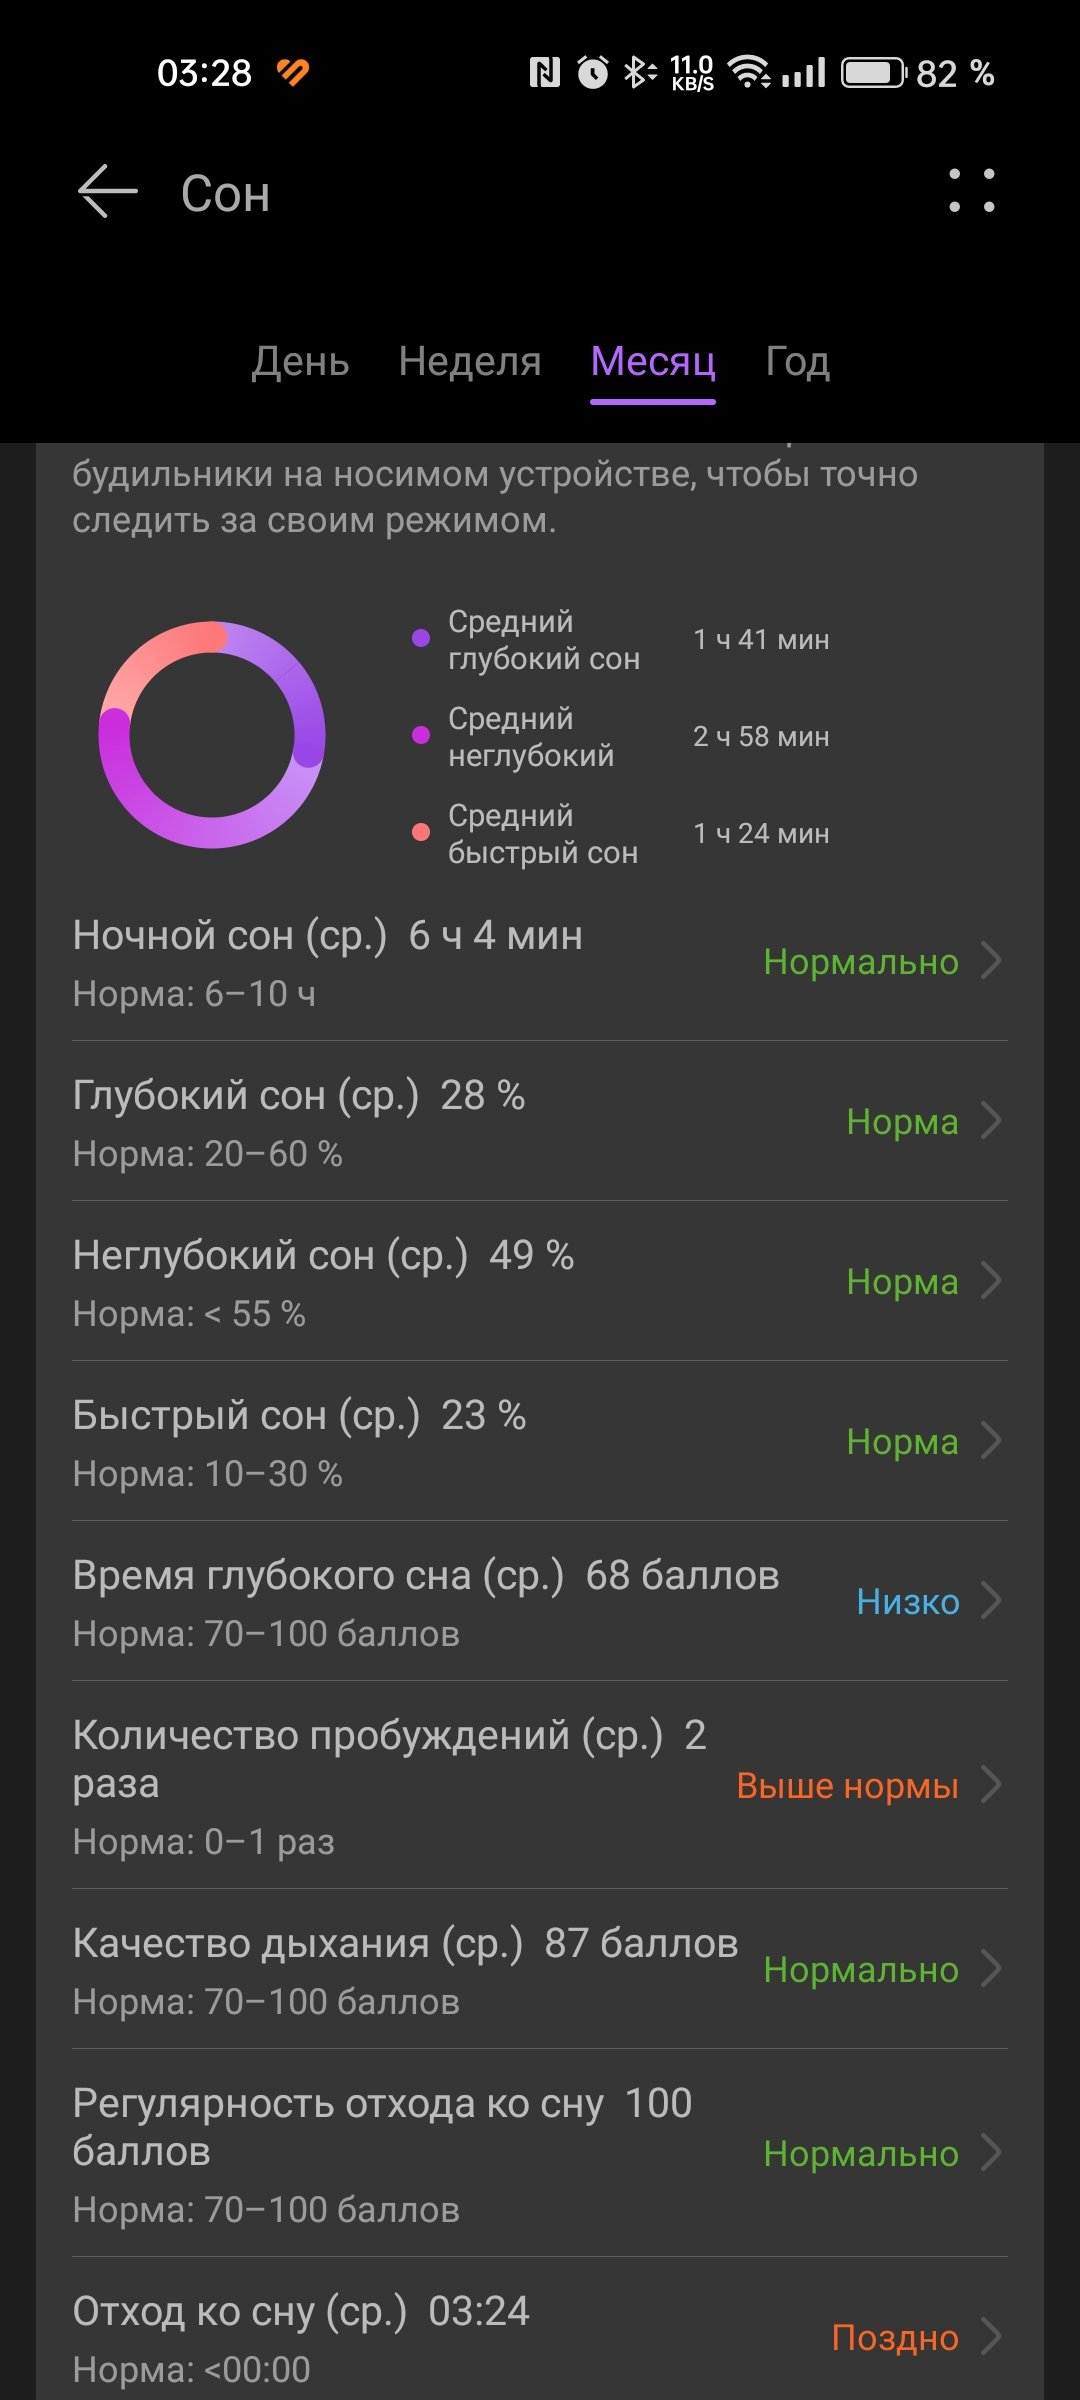This screenshot has height=2400, width=1080.
Task: Open the Выше нормы awakenings status
Action: (x=848, y=1785)
